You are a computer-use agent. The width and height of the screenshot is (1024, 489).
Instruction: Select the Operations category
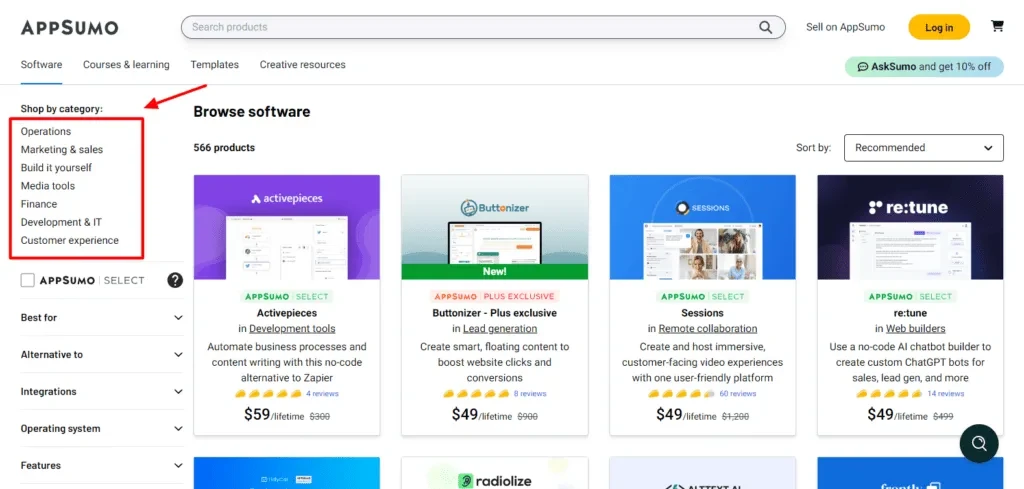(46, 131)
